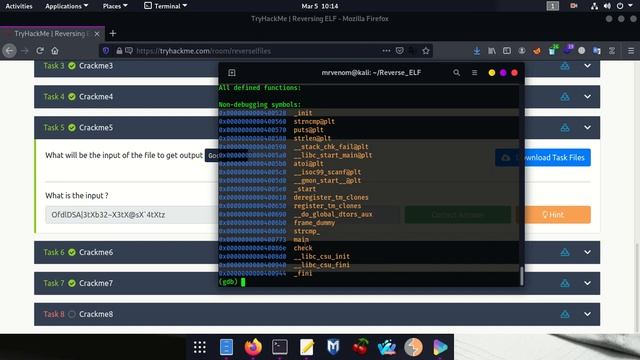Go forward in Firefox
Screen dimensions: 640x360
[x=25, y=51]
